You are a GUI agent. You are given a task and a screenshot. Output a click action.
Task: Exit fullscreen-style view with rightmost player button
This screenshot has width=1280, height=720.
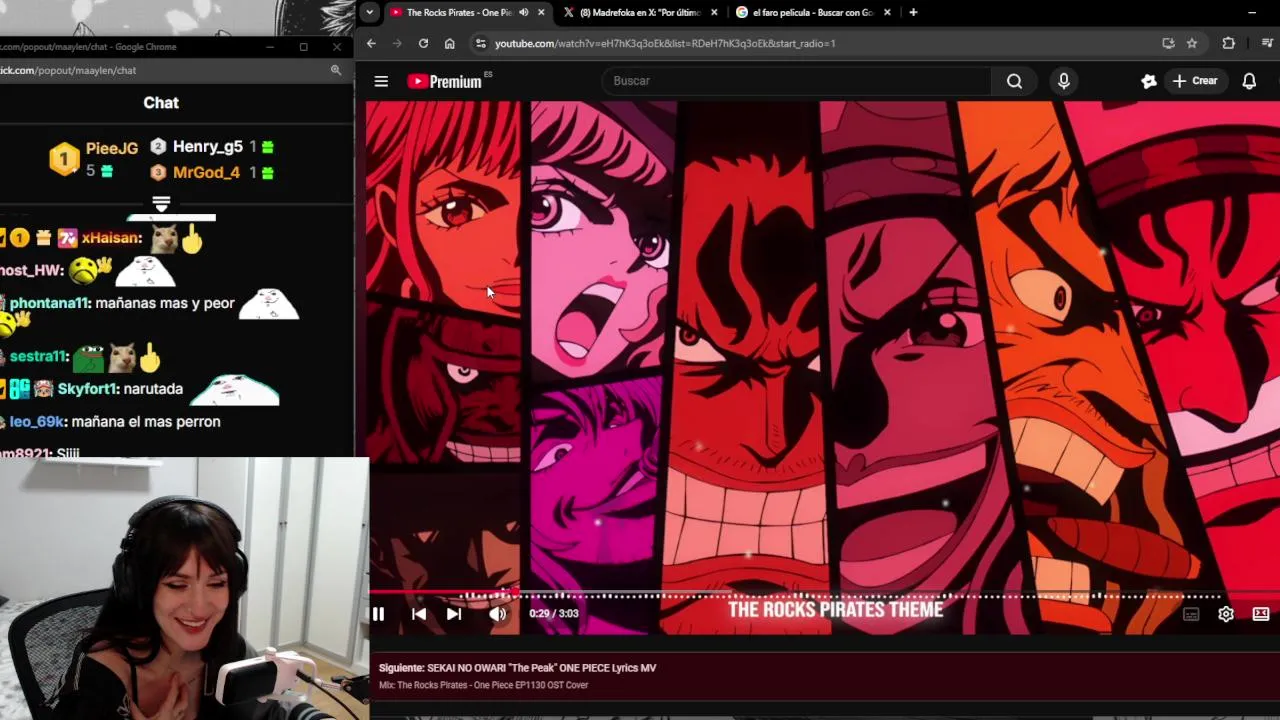point(1261,614)
